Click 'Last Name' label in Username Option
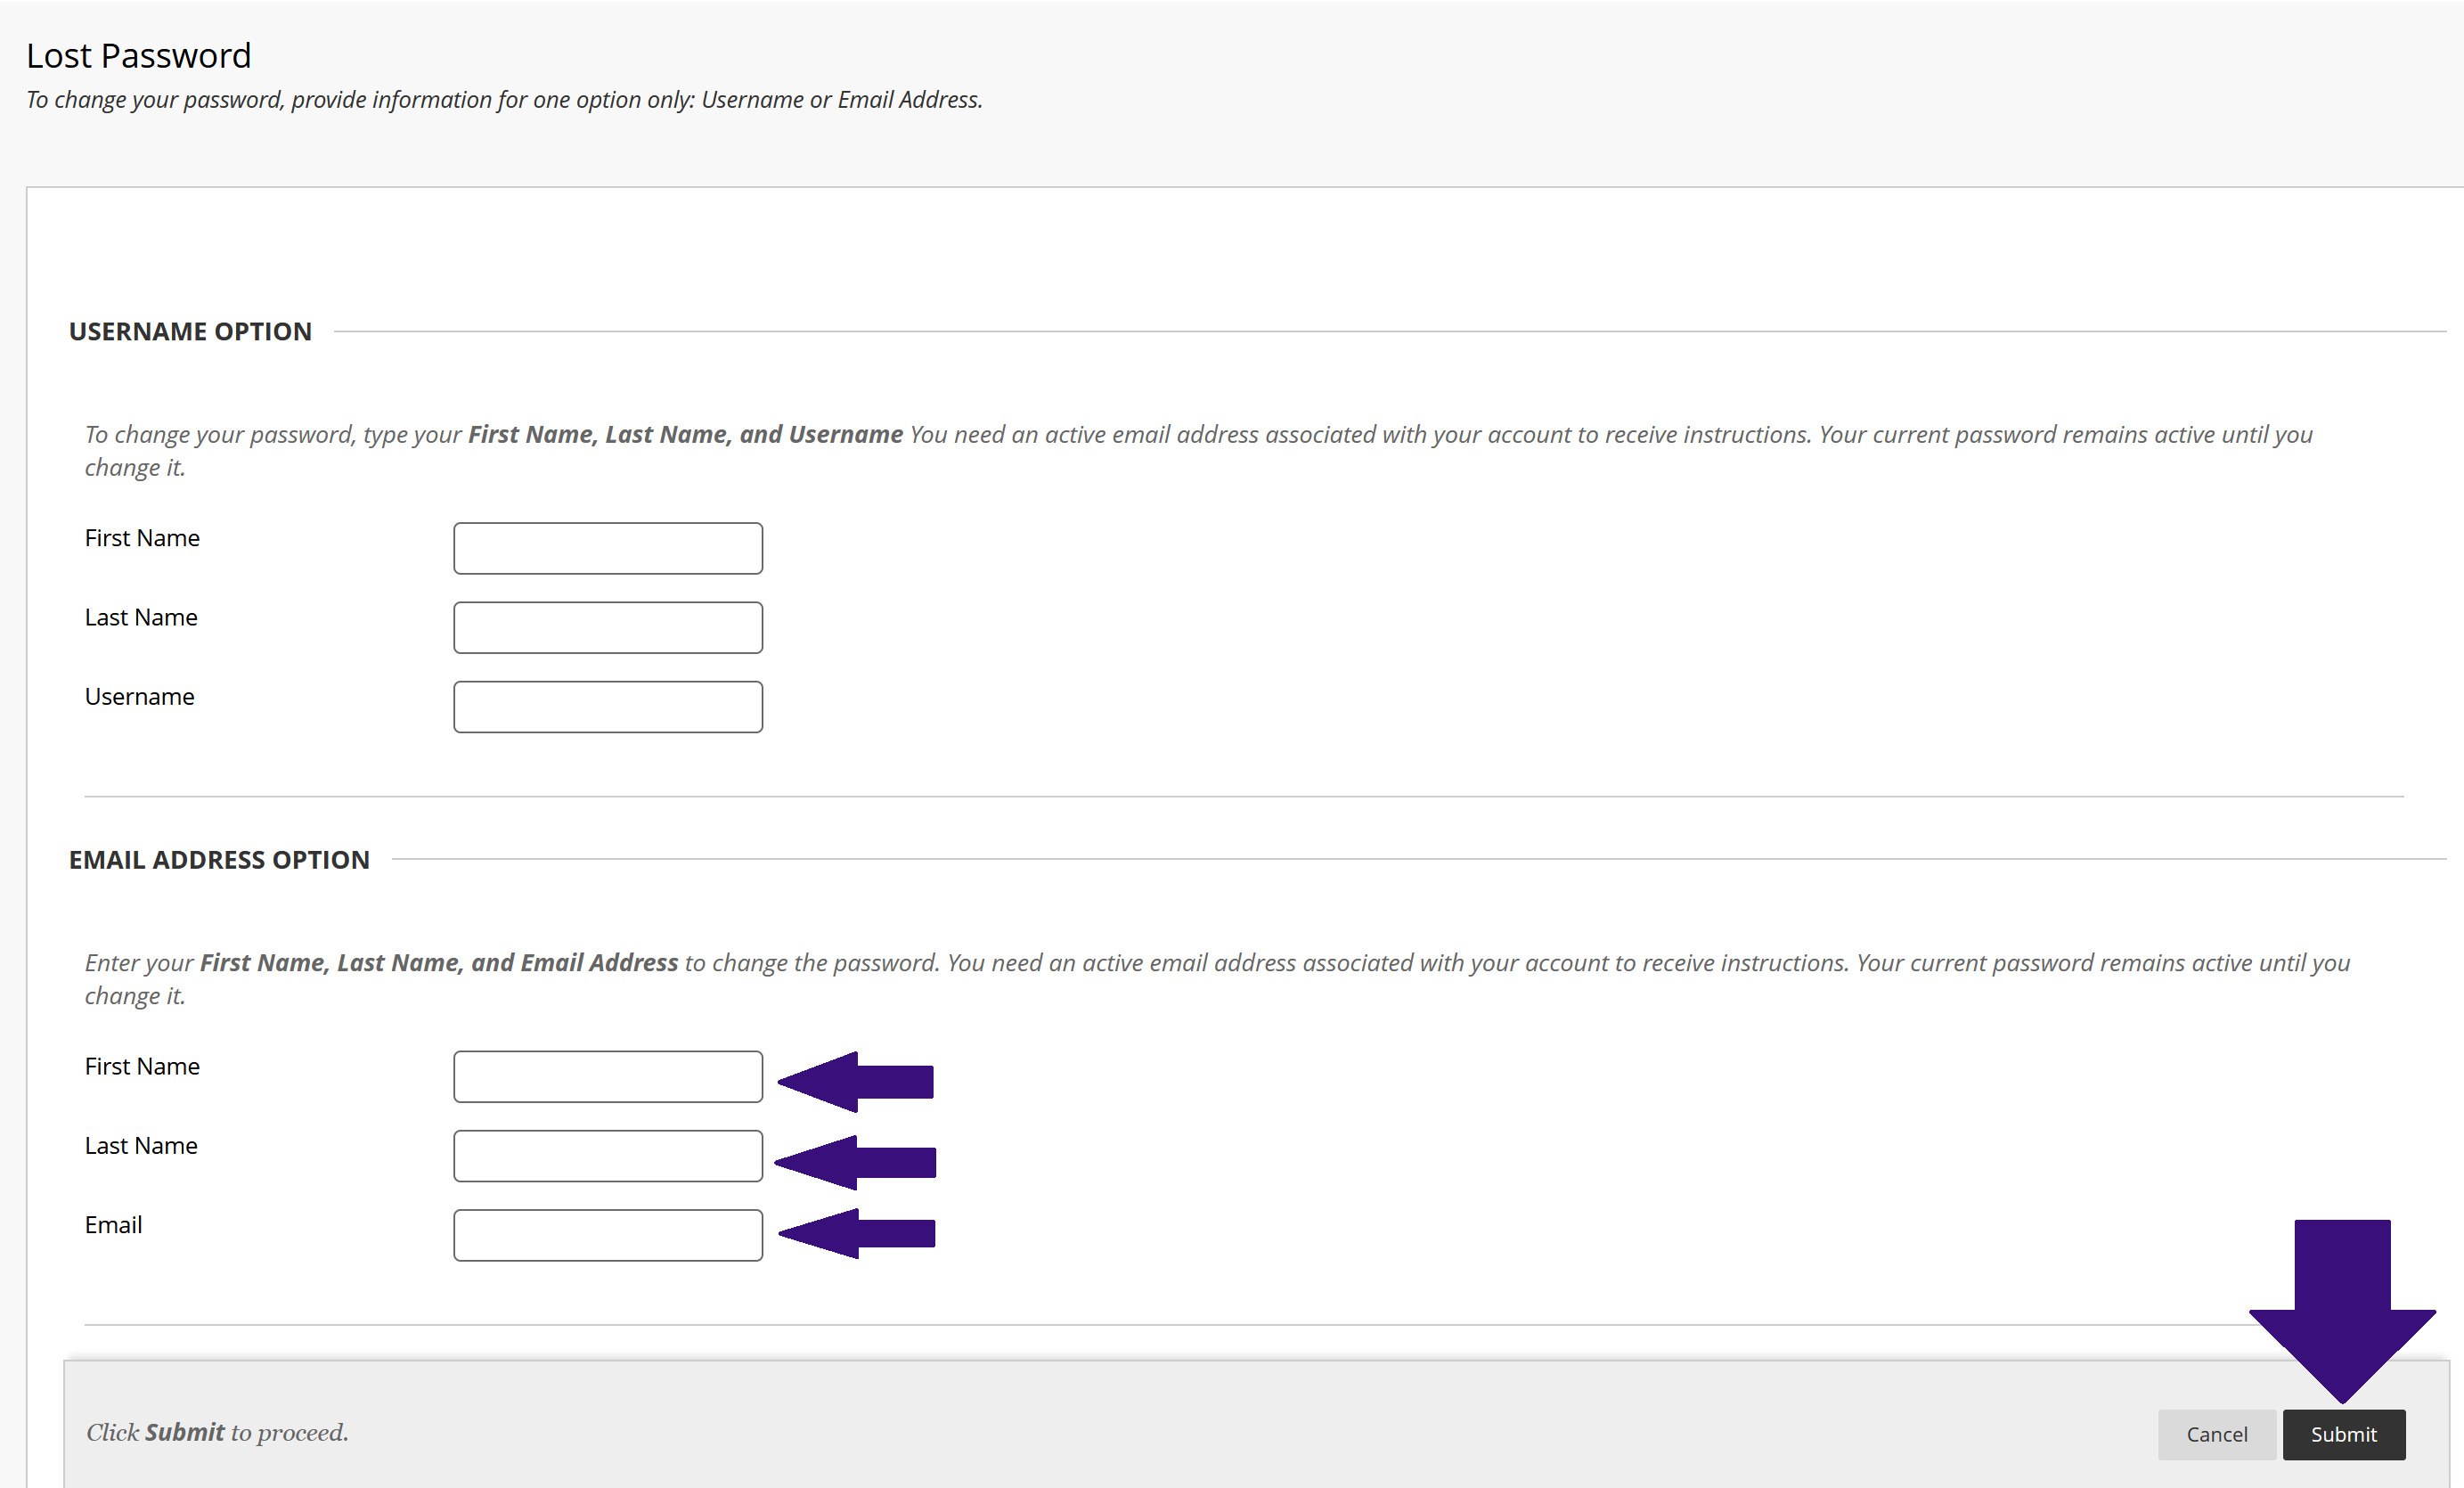The width and height of the screenshot is (2464, 1488). (x=141, y=617)
